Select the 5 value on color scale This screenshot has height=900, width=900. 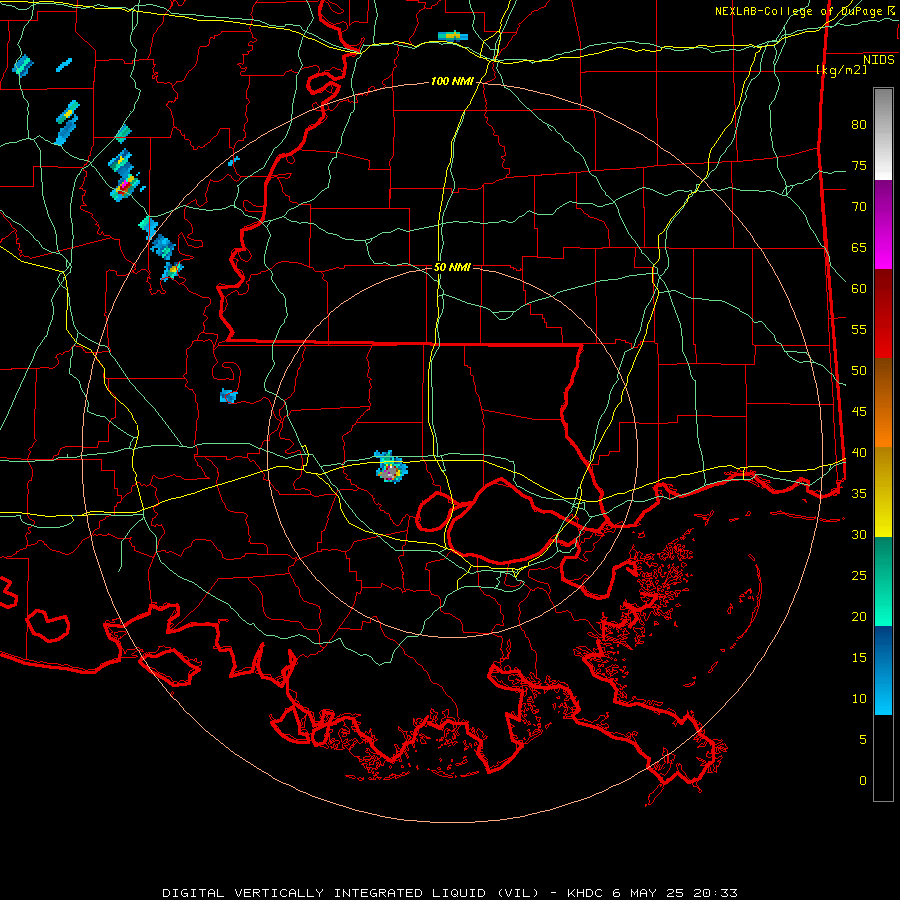point(863,740)
